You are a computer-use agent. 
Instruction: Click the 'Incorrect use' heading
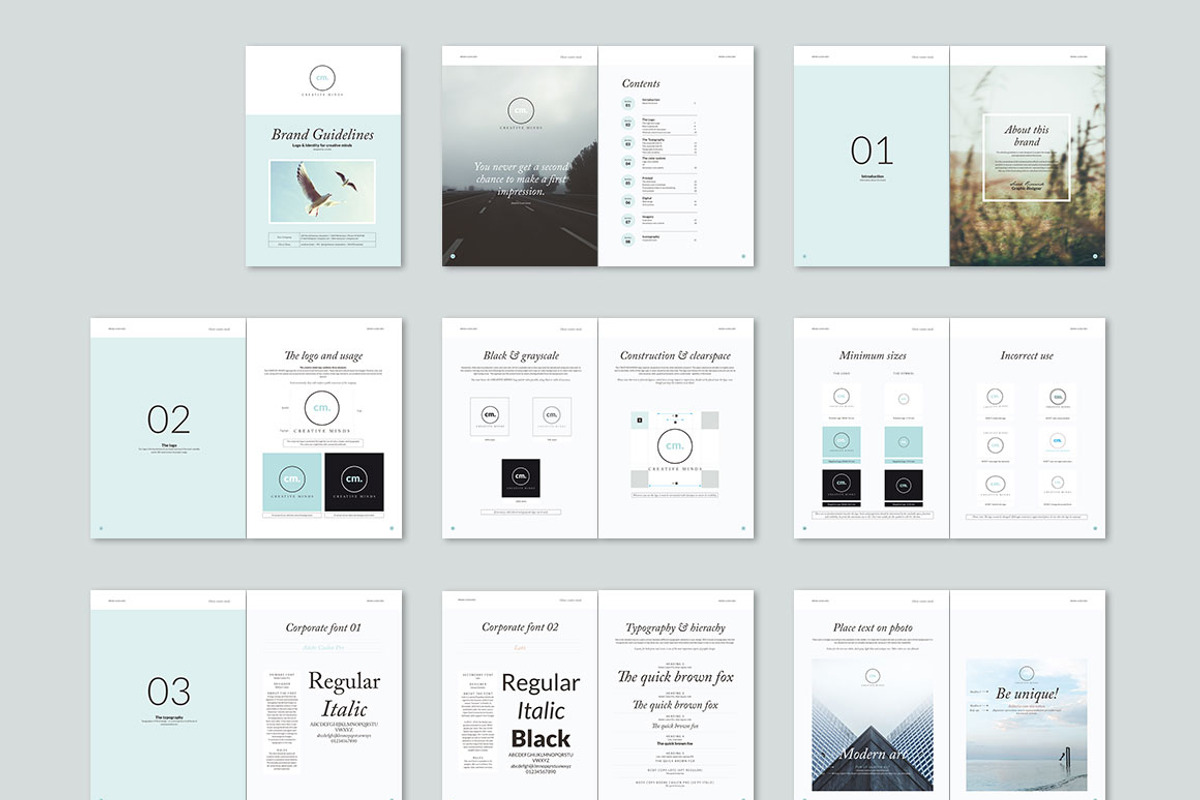click(x=1027, y=355)
